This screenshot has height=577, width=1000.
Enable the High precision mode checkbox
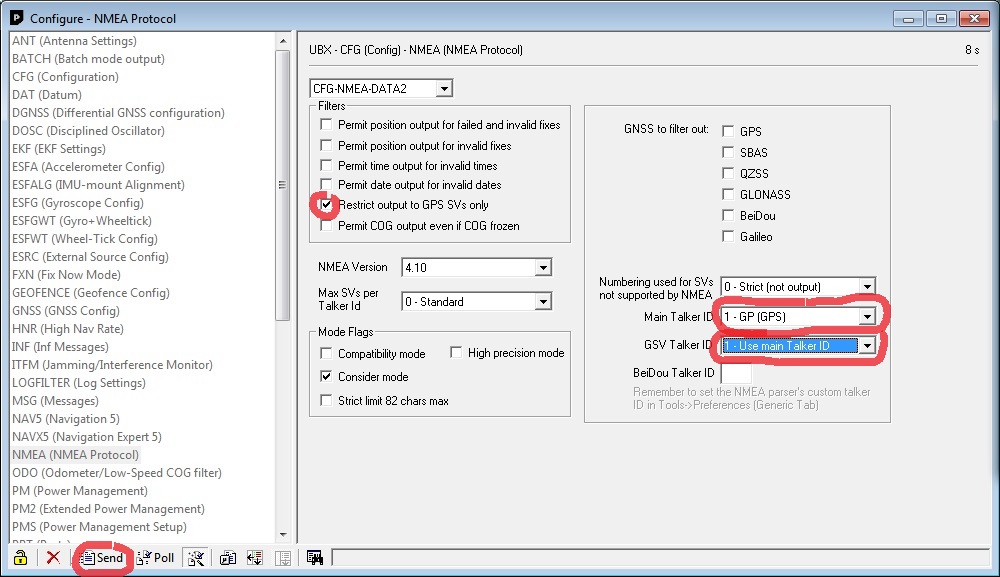coord(456,353)
